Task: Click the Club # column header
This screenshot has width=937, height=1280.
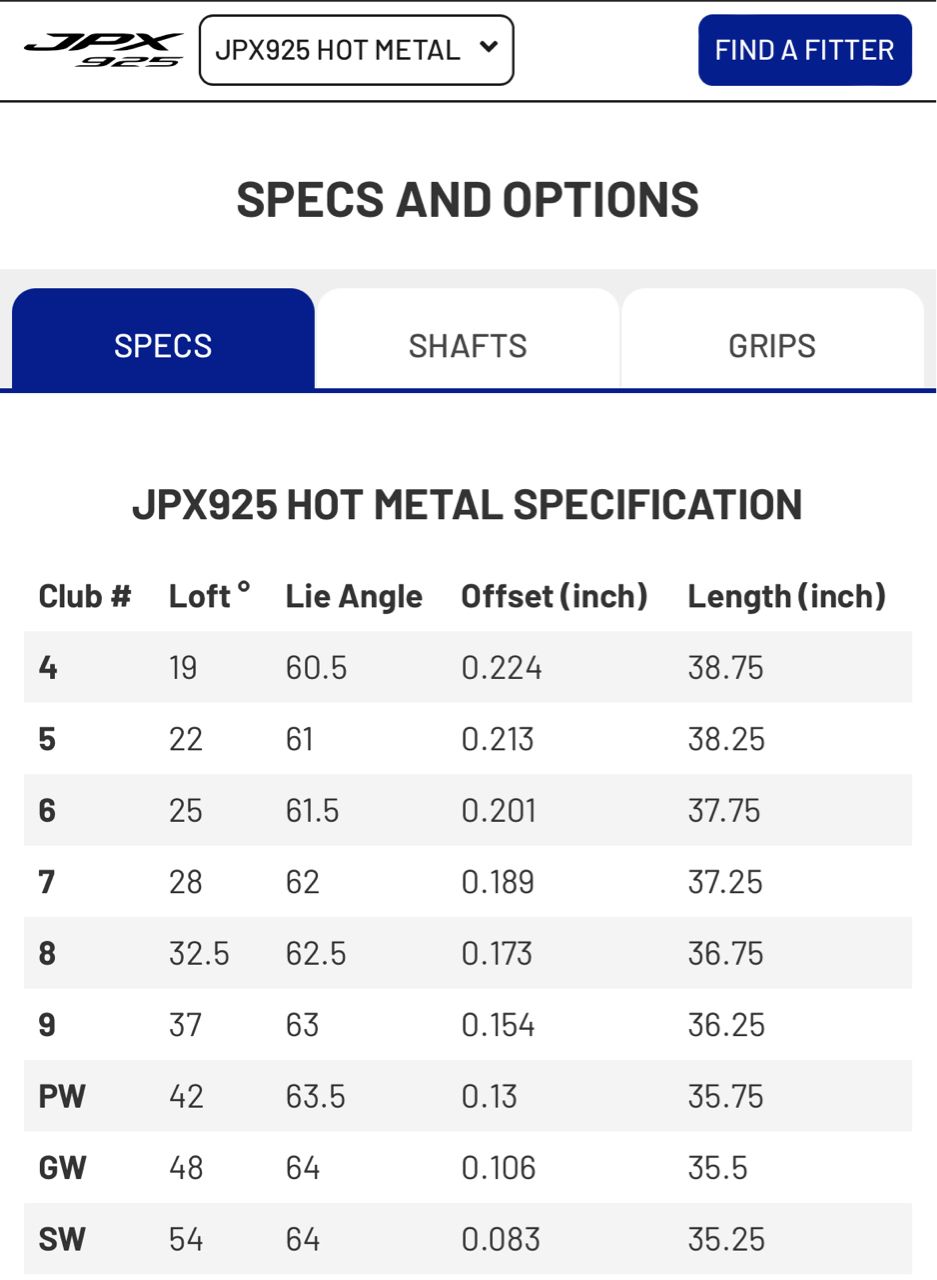Action: tap(85, 597)
